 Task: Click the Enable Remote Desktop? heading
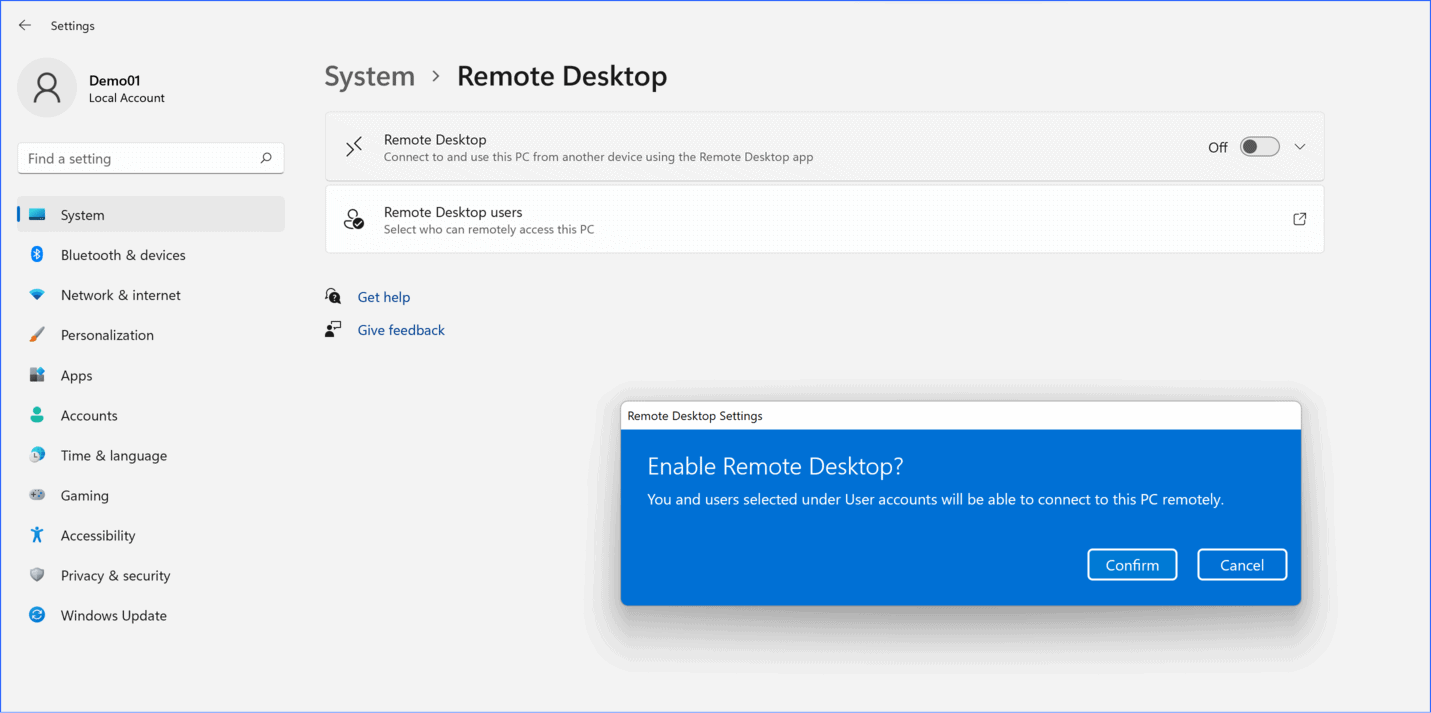point(775,466)
